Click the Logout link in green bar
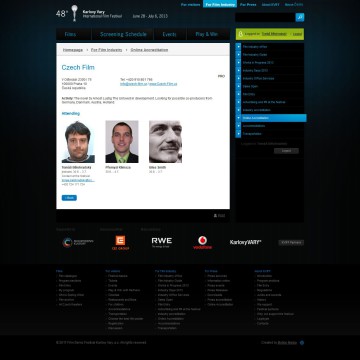Screen dimensions: 360x360 tap(297, 34)
